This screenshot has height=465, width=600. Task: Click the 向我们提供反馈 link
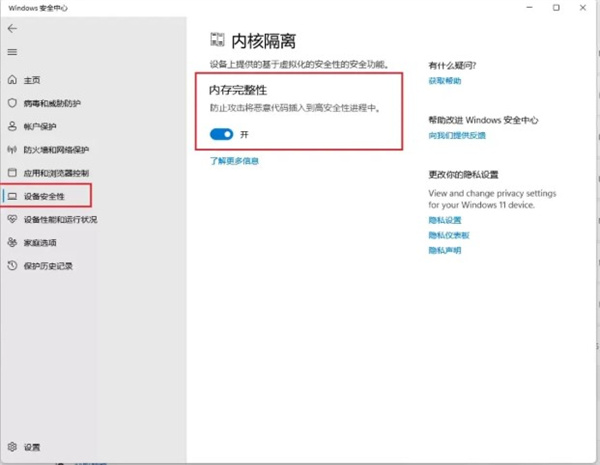(x=457, y=135)
